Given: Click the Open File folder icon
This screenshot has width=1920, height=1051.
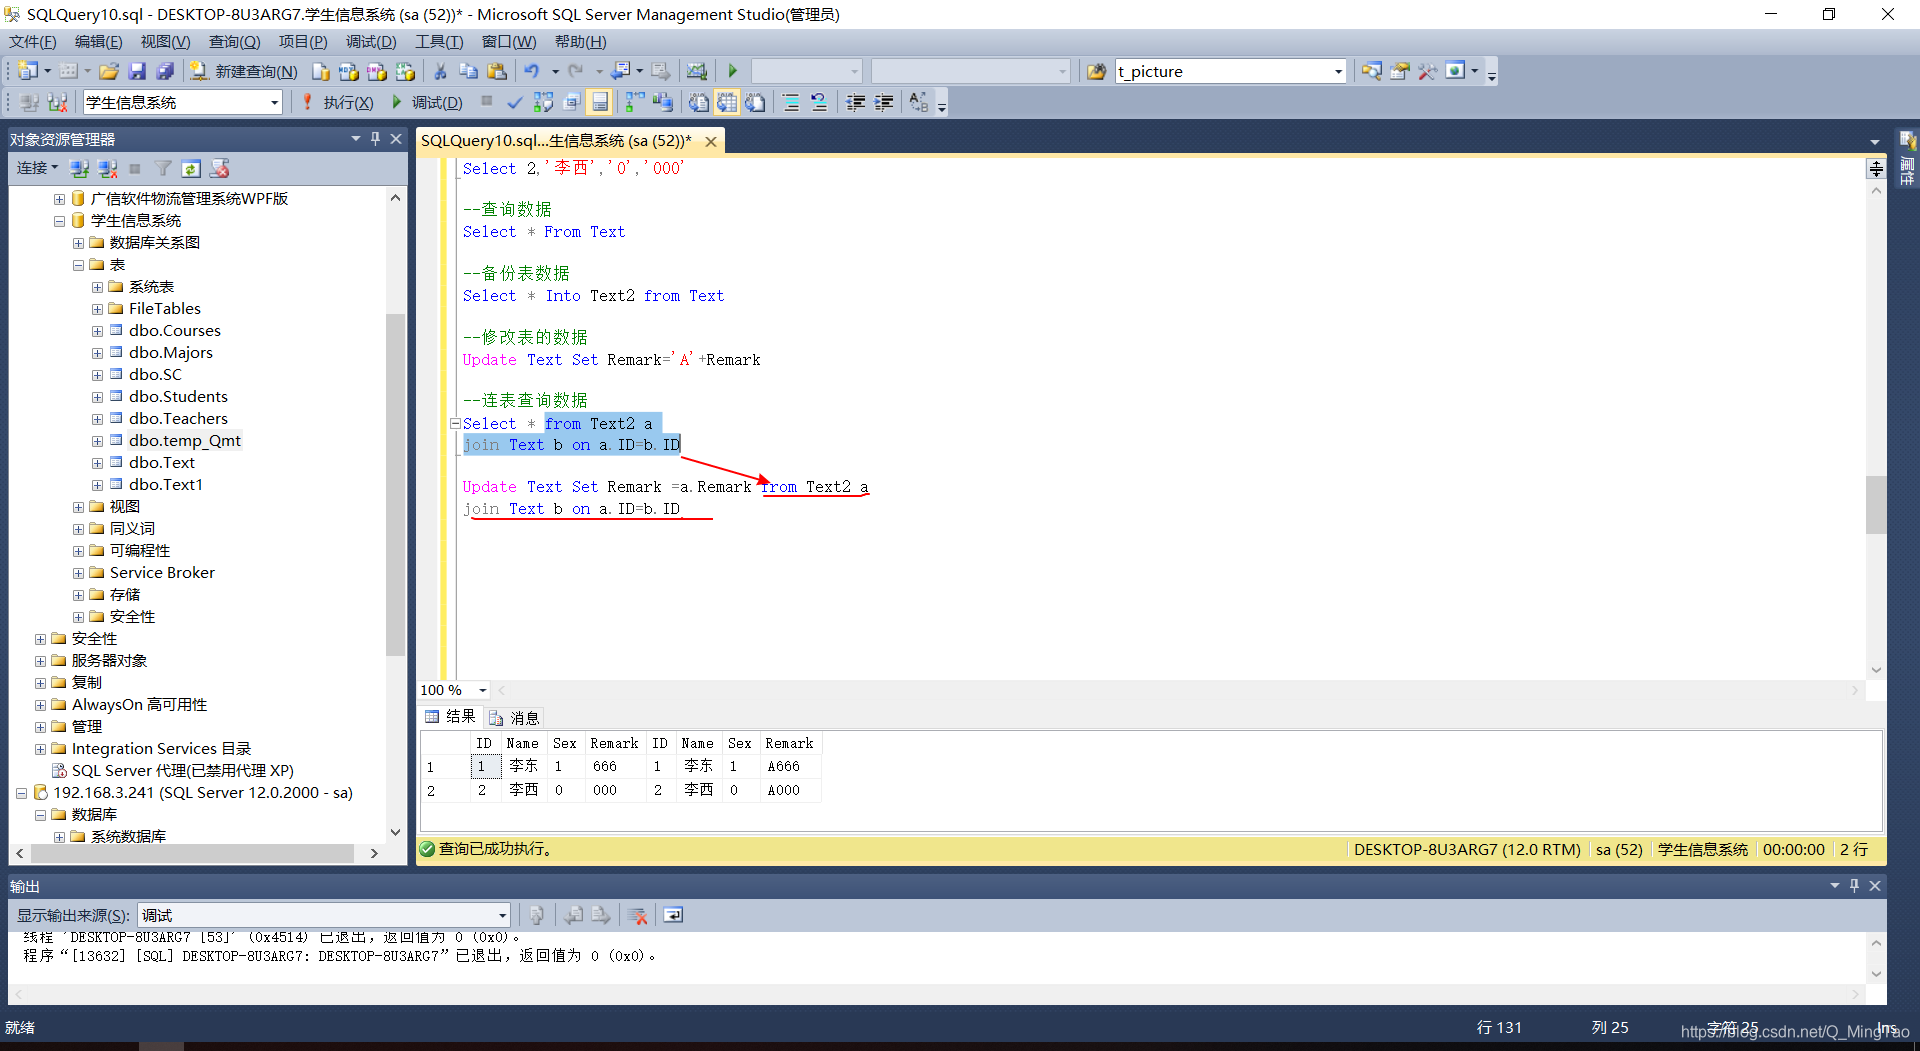Looking at the screenshot, I should click(109, 71).
